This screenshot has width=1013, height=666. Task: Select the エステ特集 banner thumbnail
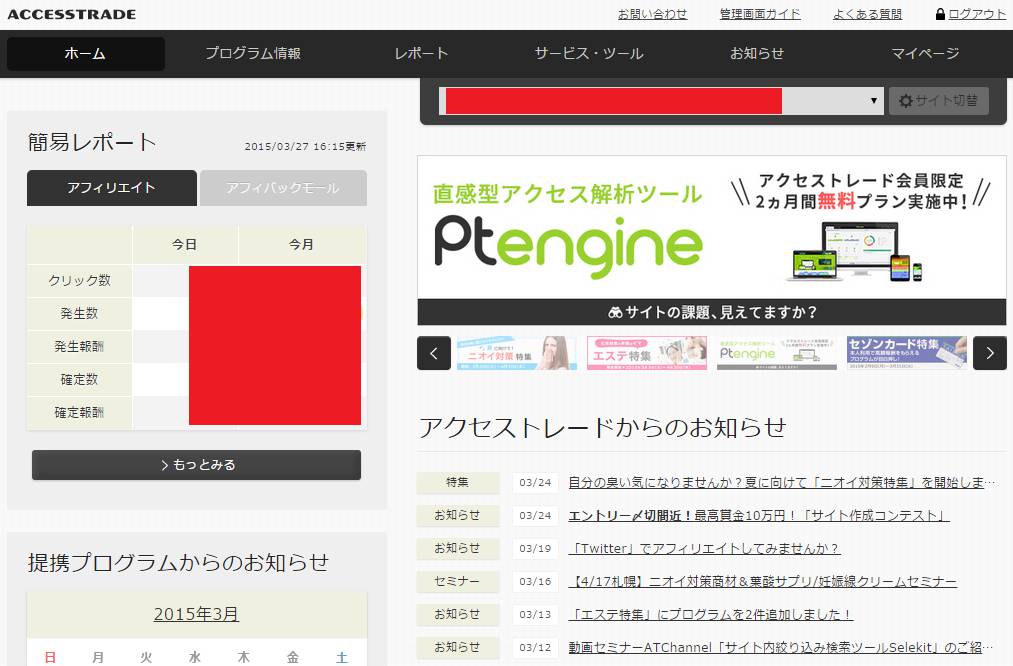[x=647, y=353]
